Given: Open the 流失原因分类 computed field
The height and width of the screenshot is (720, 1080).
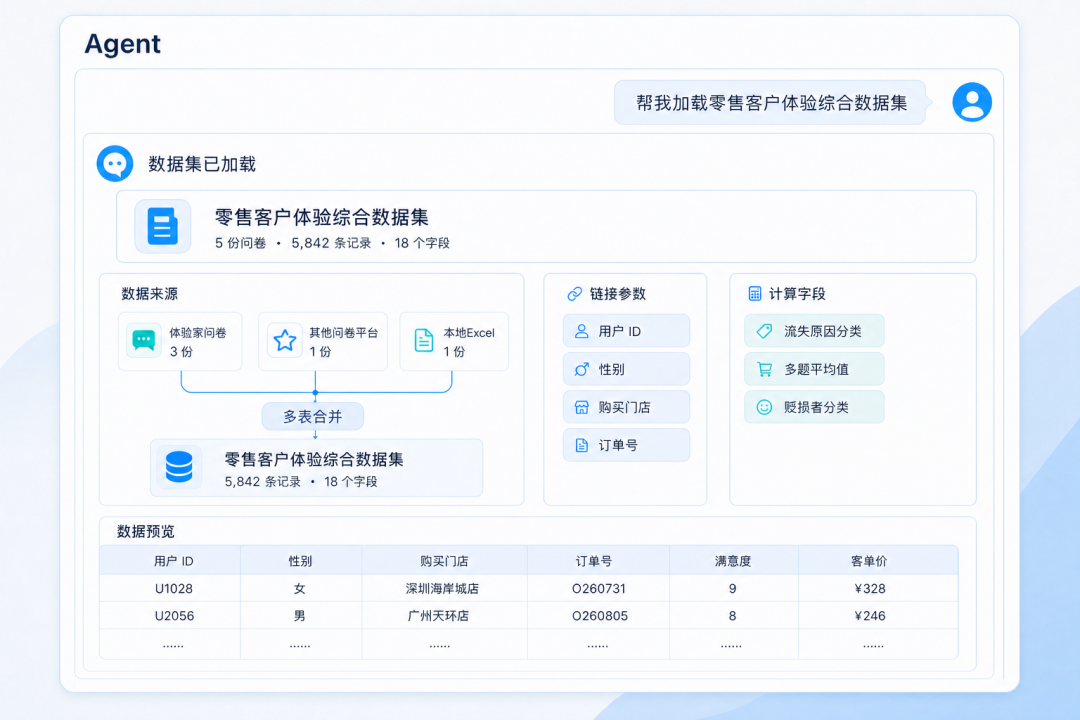Looking at the screenshot, I should click(814, 331).
